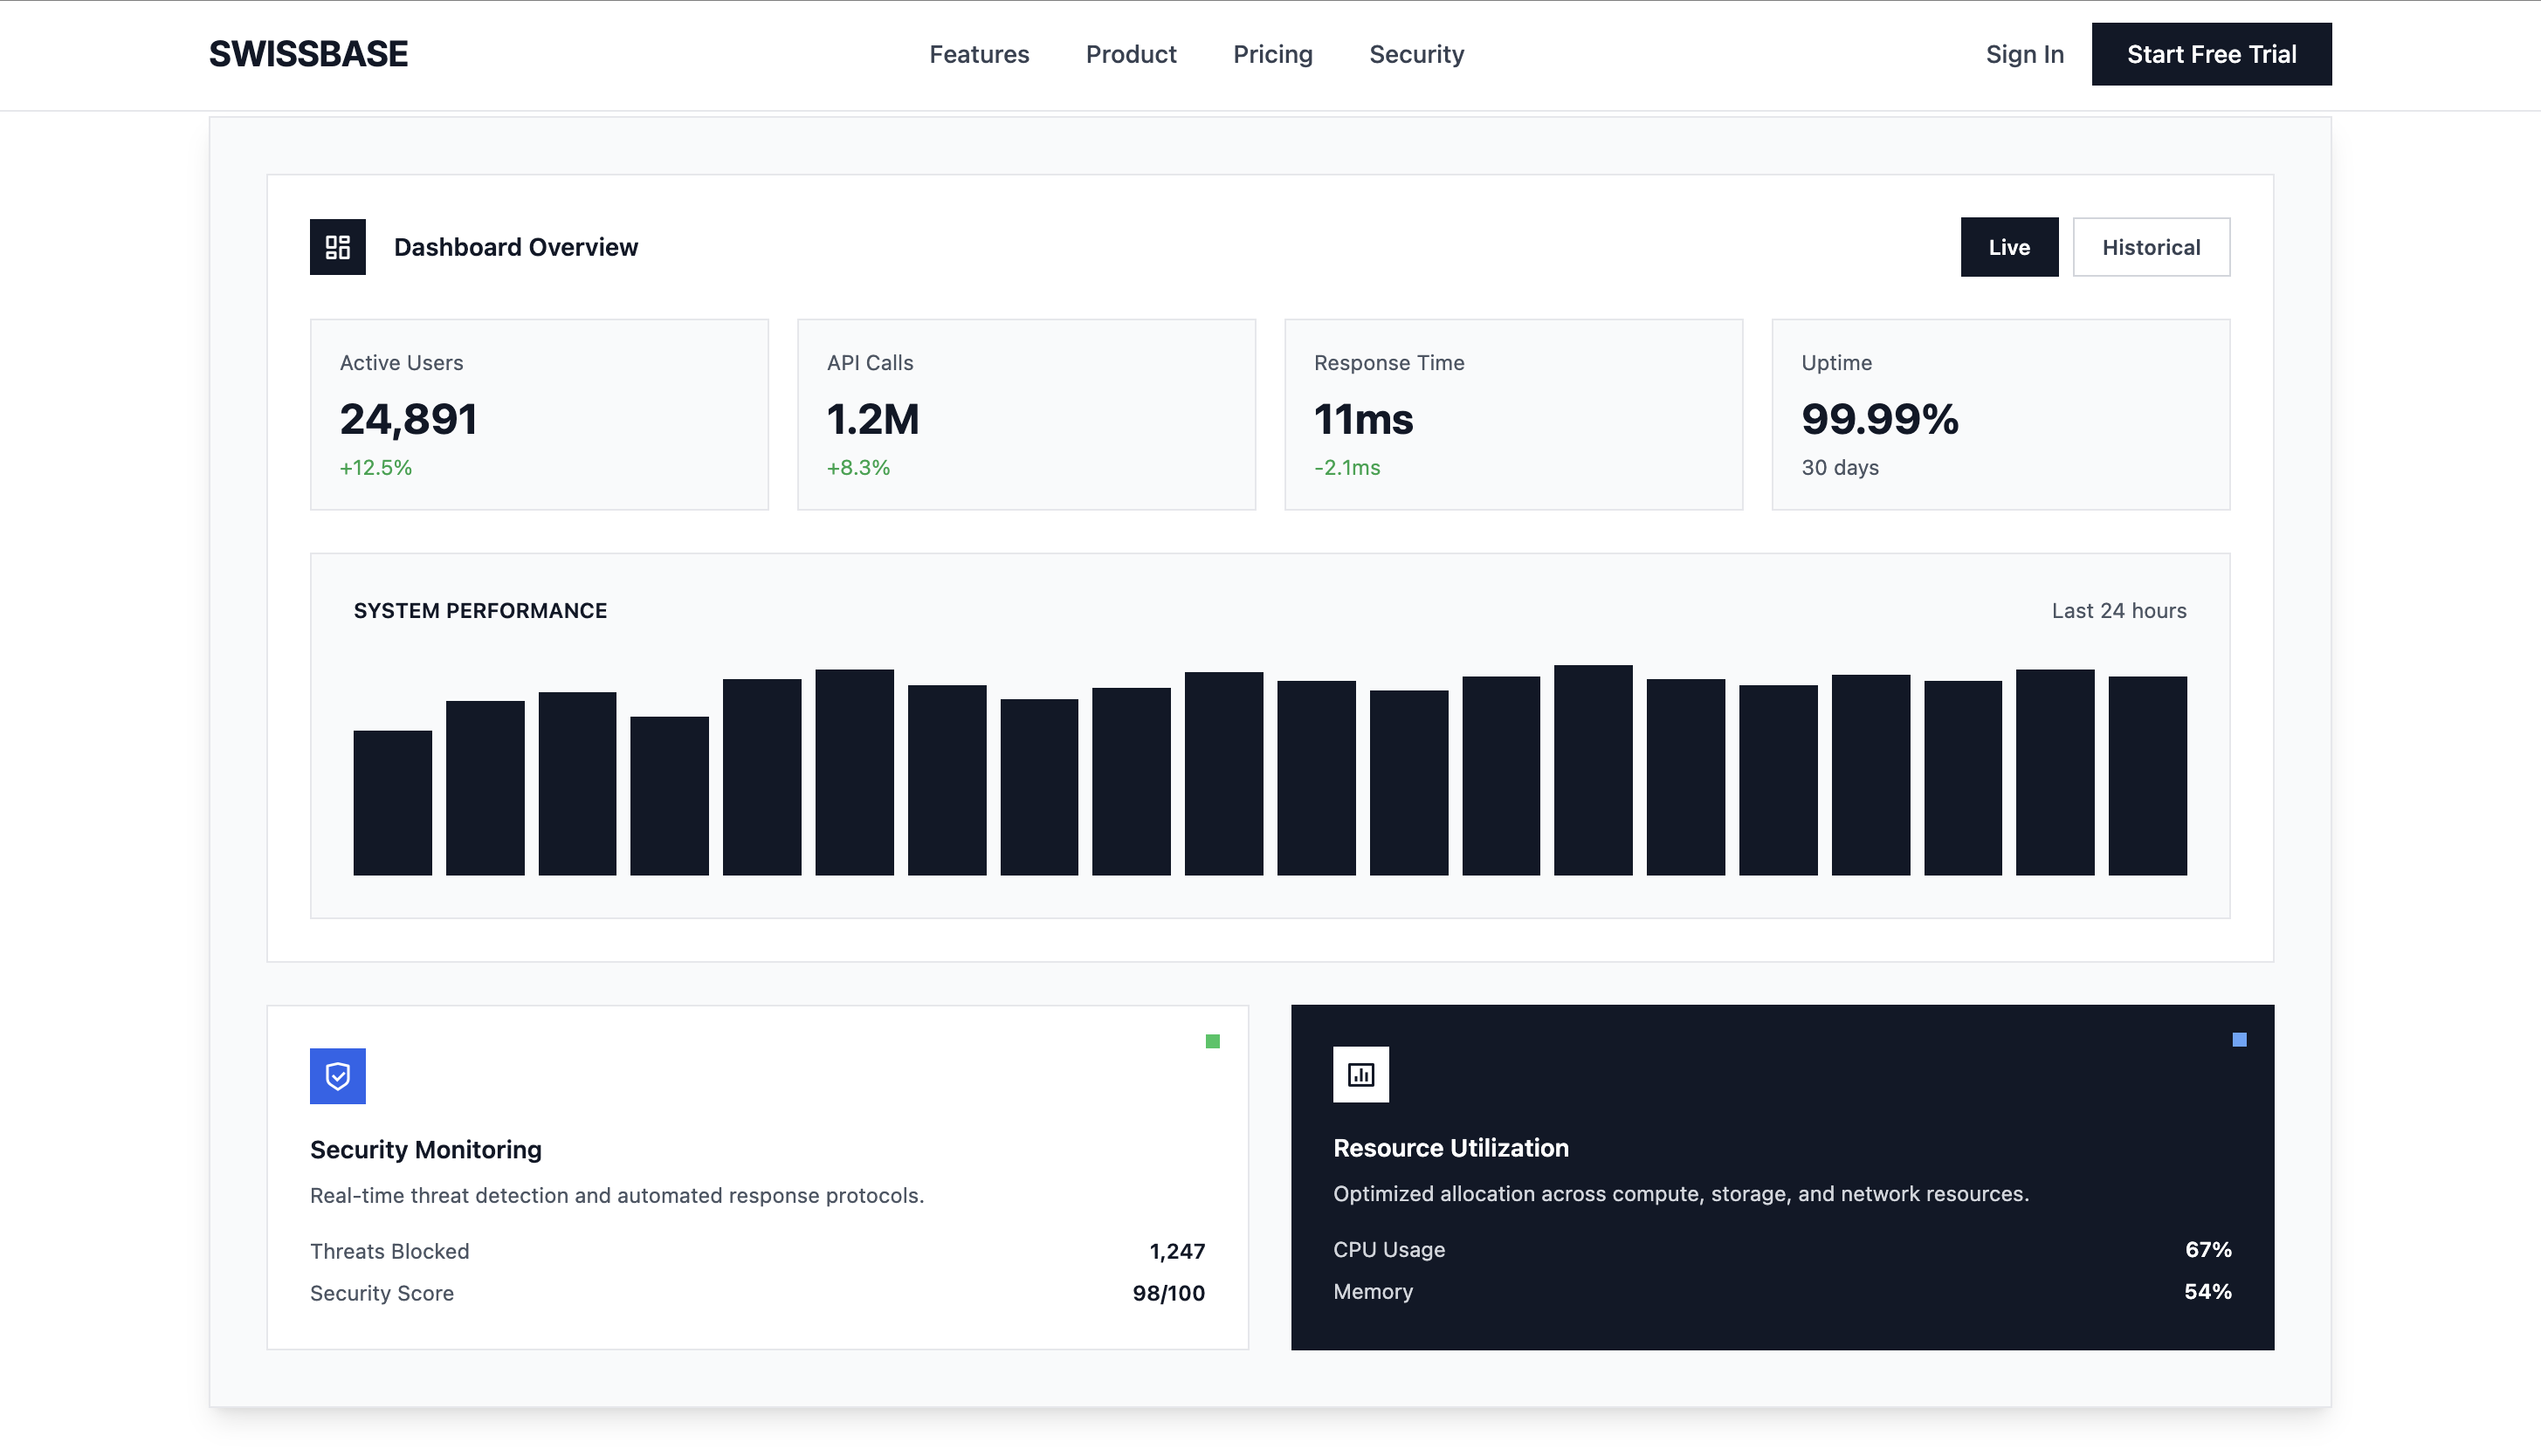Open the Product menu
This screenshot has height=1456, width=2541.
point(1131,54)
